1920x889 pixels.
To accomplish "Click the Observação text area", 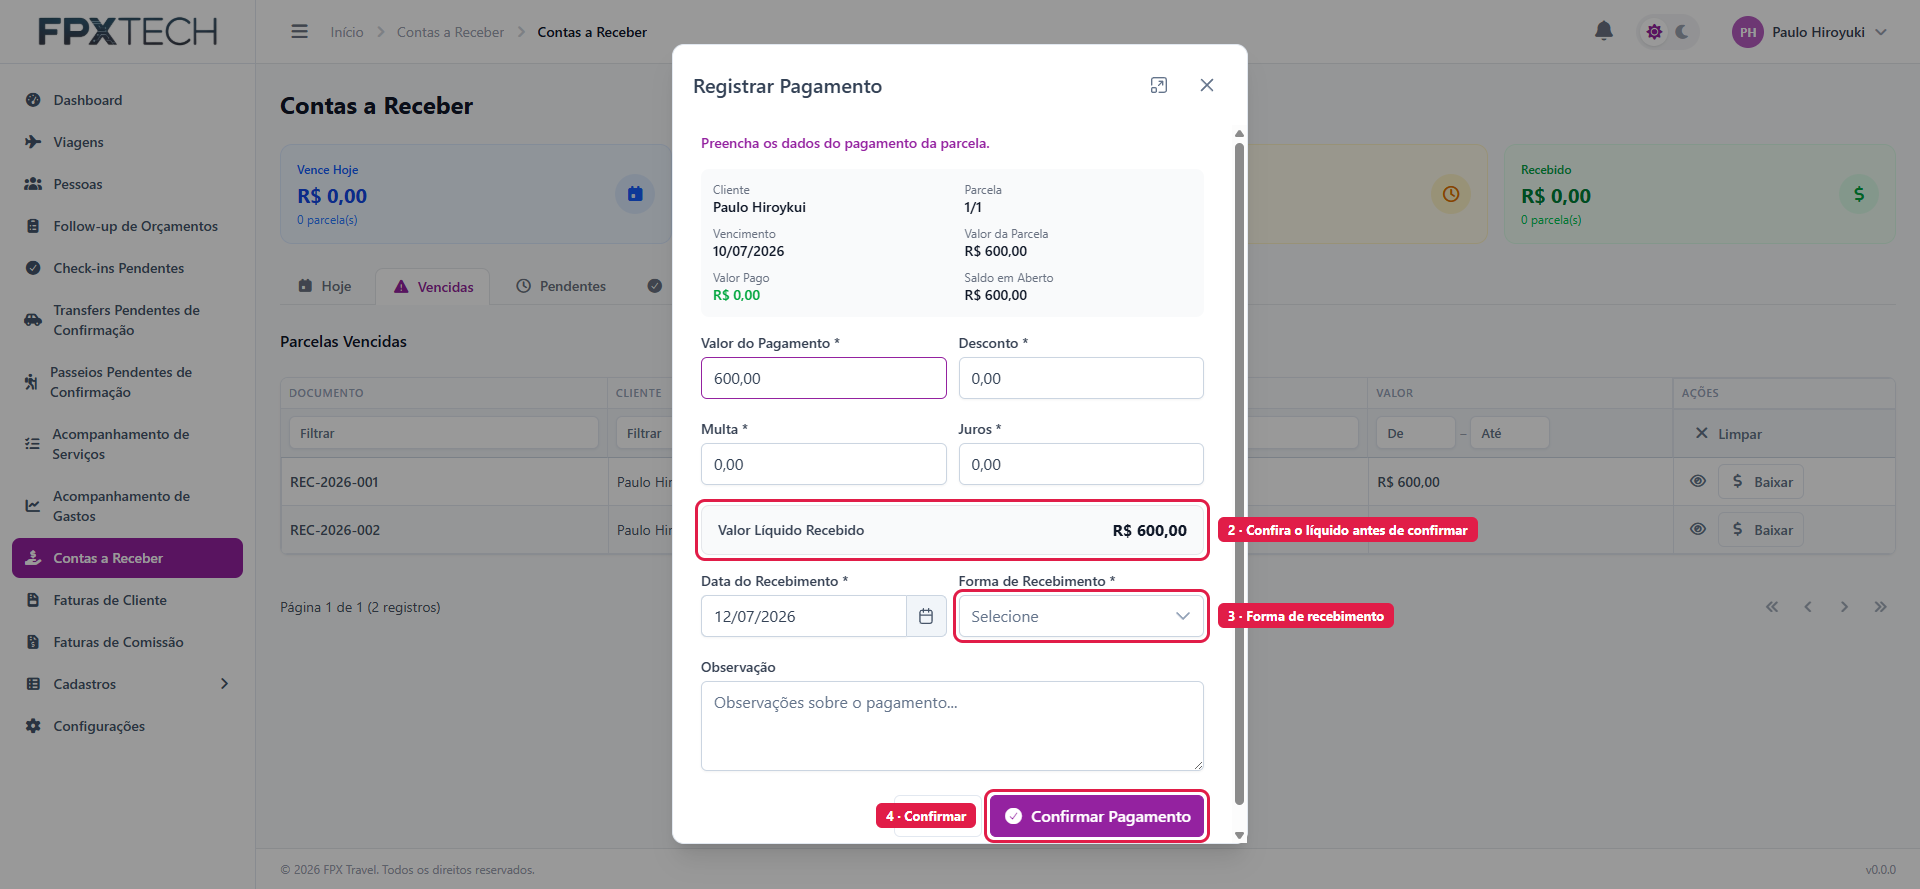I will 952,726.
